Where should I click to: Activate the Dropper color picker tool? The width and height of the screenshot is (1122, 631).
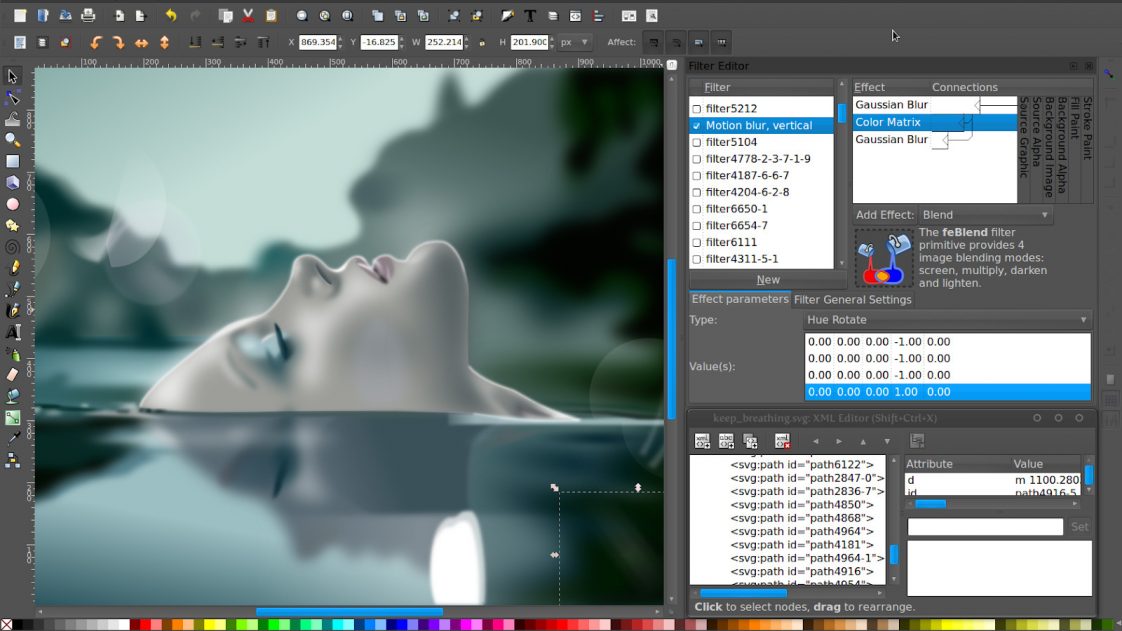14,438
